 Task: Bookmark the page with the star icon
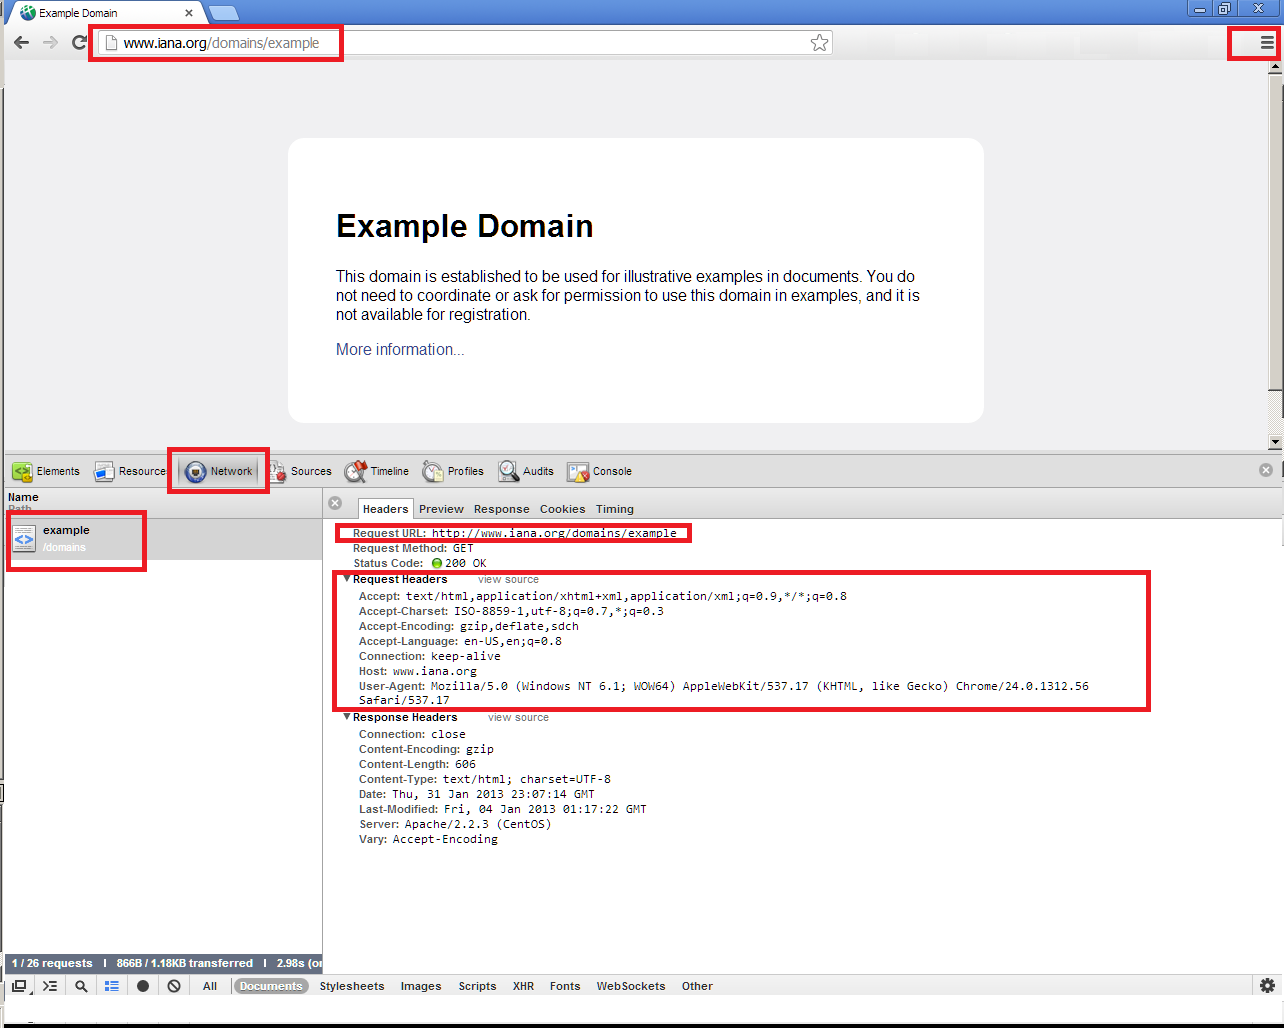click(819, 42)
